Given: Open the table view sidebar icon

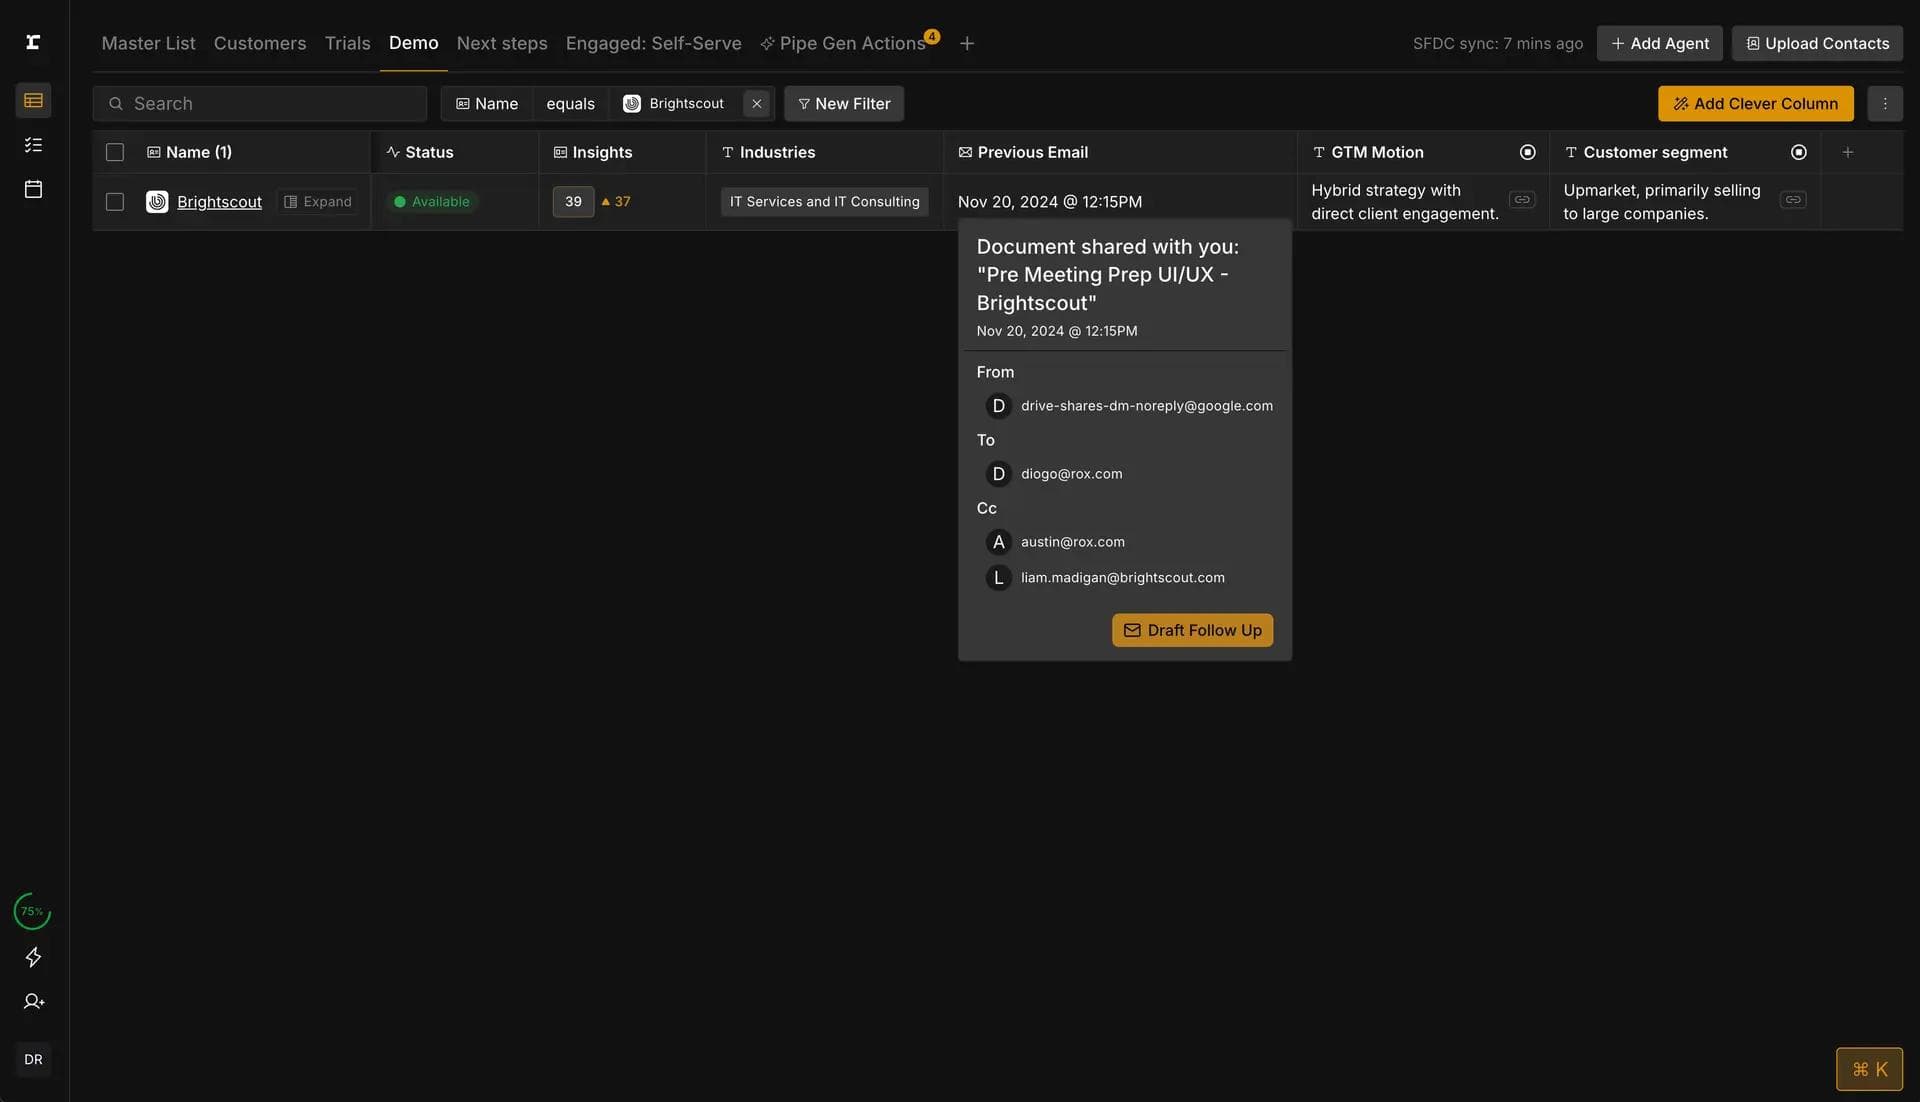Looking at the screenshot, I should tap(33, 100).
